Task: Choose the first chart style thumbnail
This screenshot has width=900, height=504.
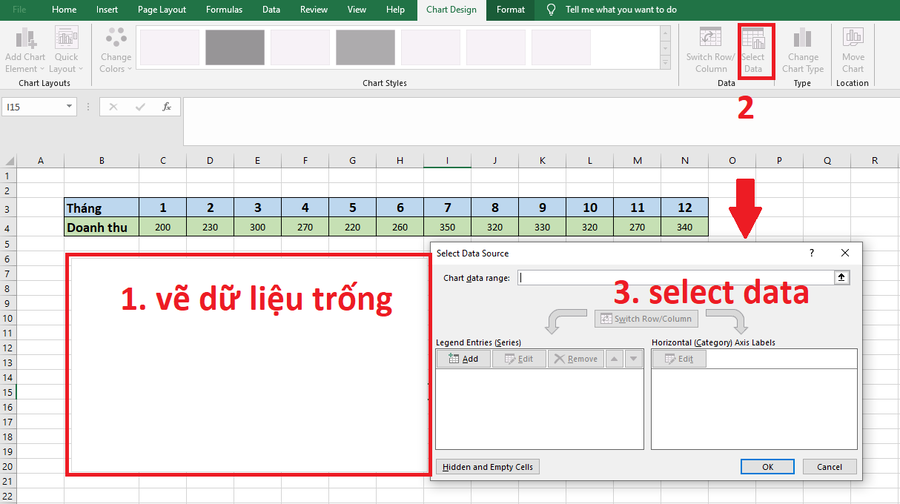Action: tap(169, 48)
